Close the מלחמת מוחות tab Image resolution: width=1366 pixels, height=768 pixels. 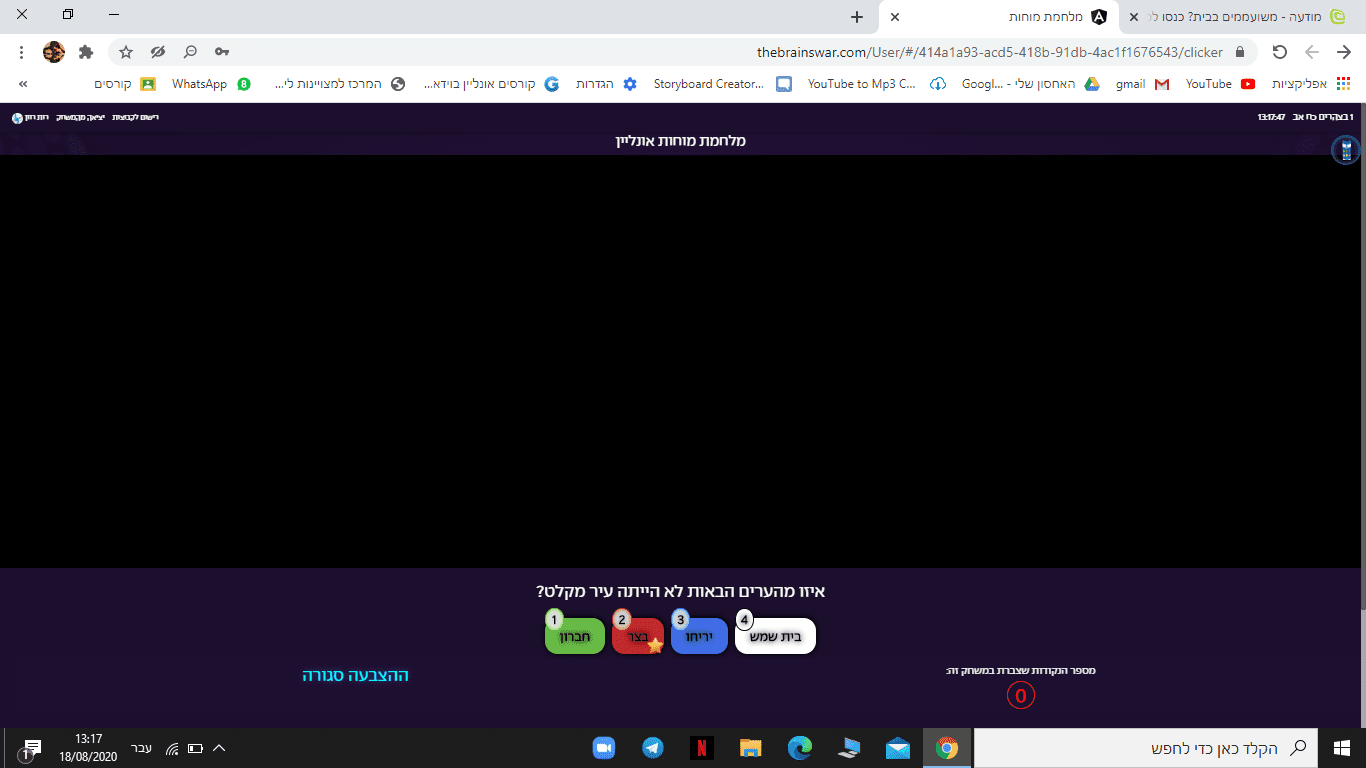pyautogui.click(x=895, y=17)
